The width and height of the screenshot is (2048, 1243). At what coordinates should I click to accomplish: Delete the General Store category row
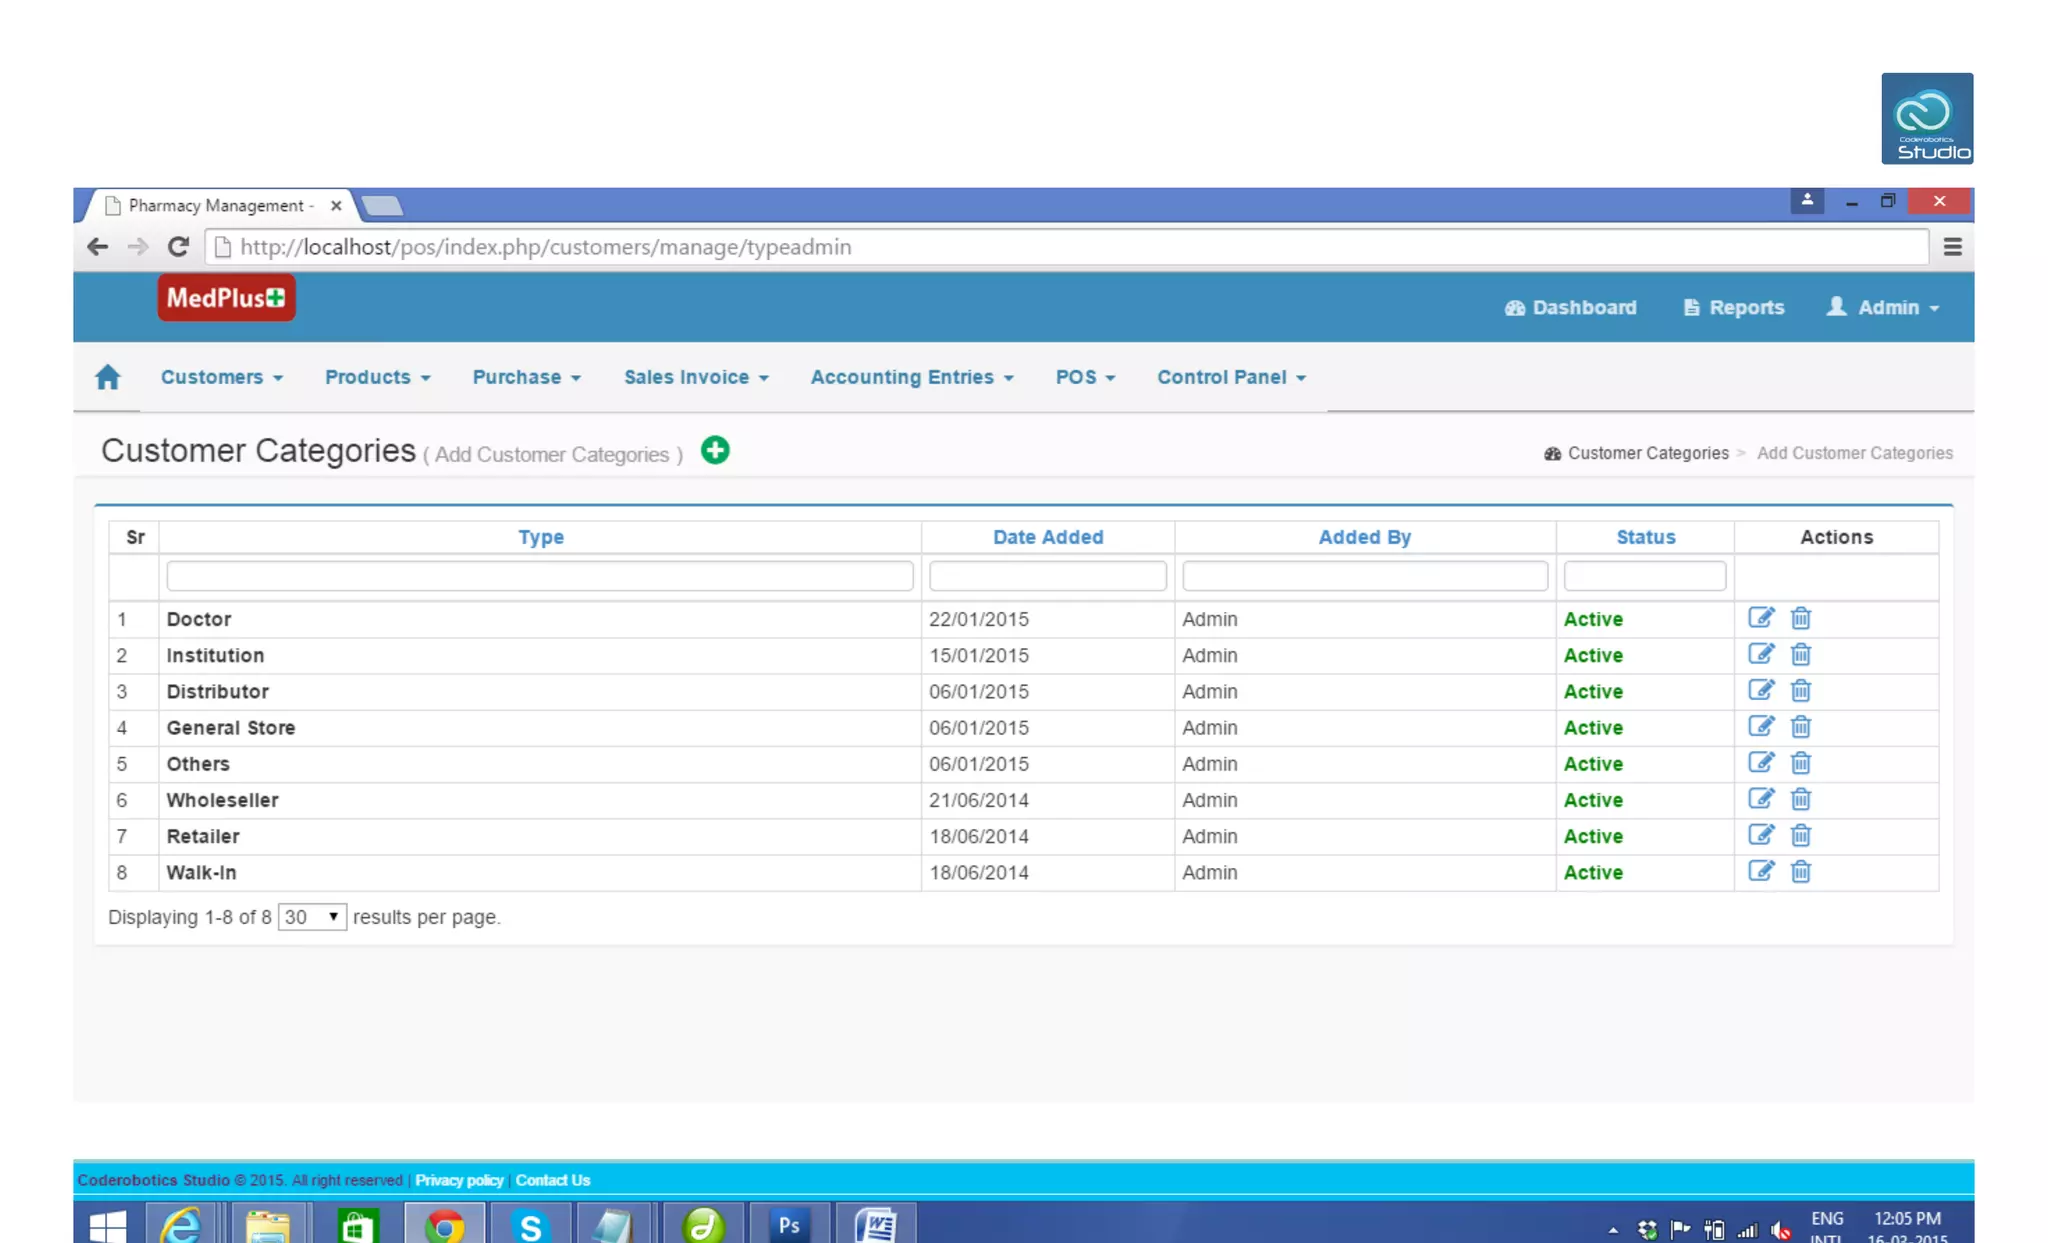point(1800,727)
